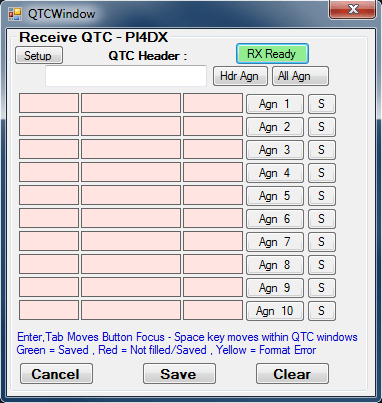Request repeat with Agn 9 button
The height and width of the screenshot is (403, 382).
pyautogui.click(x=275, y=288)
